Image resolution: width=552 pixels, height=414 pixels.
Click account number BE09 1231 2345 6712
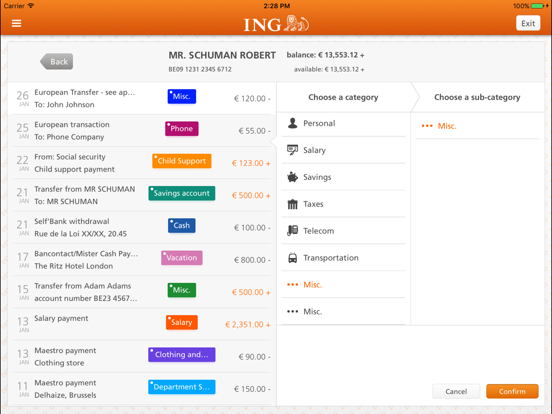[x=200, y=69]
